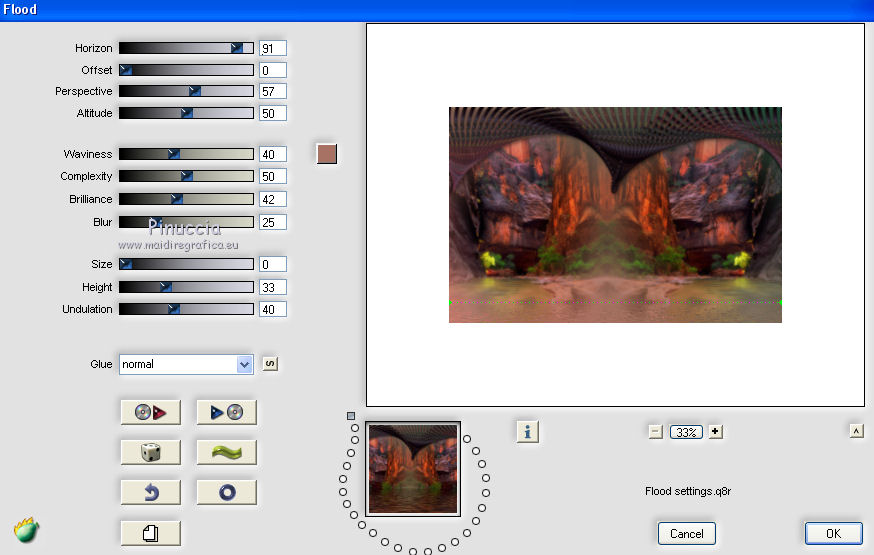This screenshot has height=555, width=874.
Task: Click the save settings arrow-to-disc button
Action: click(x=226, y=412)
